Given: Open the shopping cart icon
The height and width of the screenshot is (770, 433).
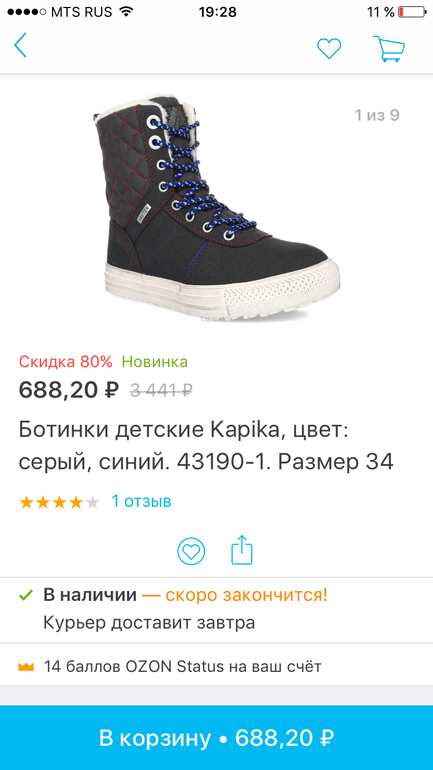Looking at the screenshot, I should point(389,49).
